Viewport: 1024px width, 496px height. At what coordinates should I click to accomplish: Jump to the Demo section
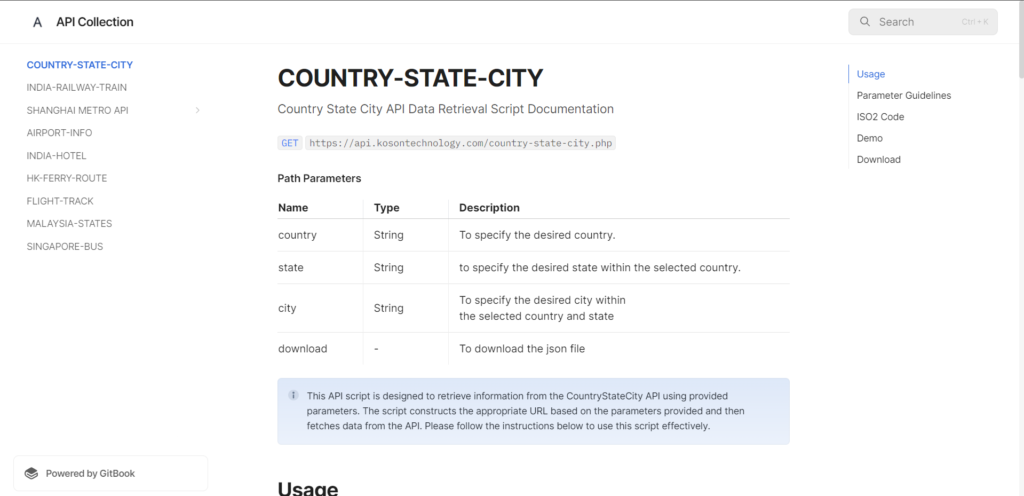[870, 138]
